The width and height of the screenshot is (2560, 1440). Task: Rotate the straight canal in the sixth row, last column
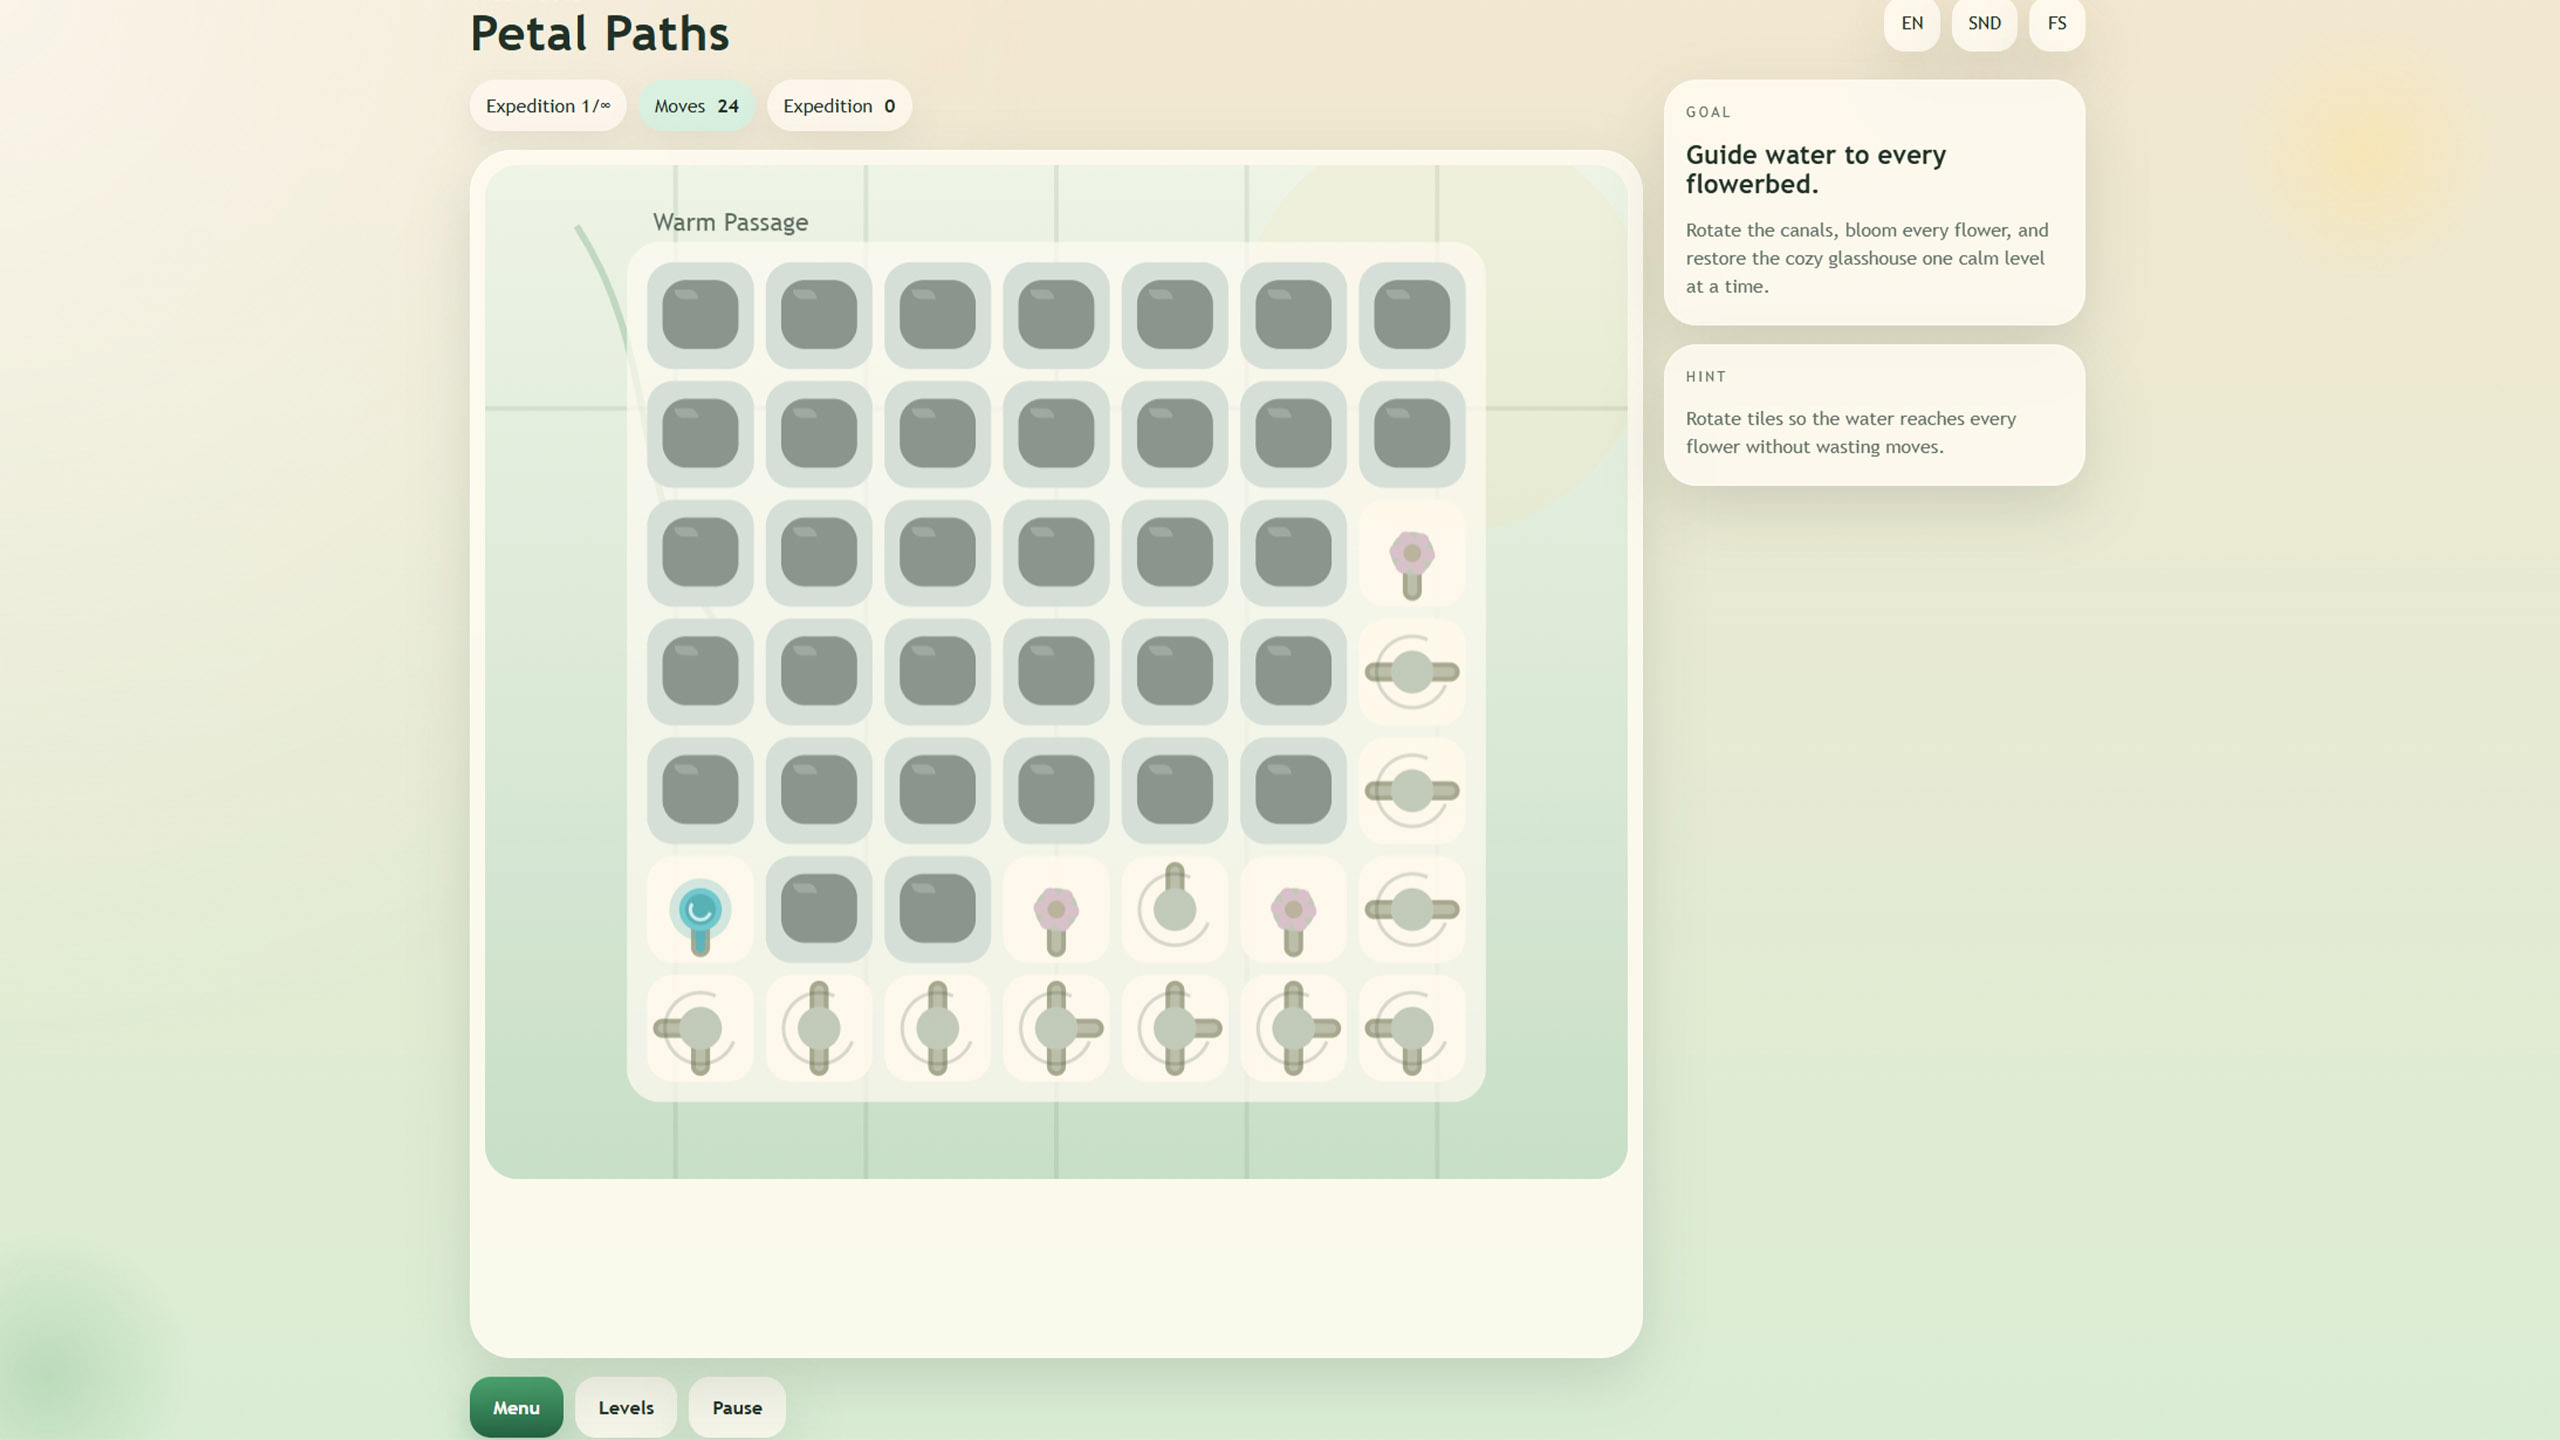click(1411, 909)
